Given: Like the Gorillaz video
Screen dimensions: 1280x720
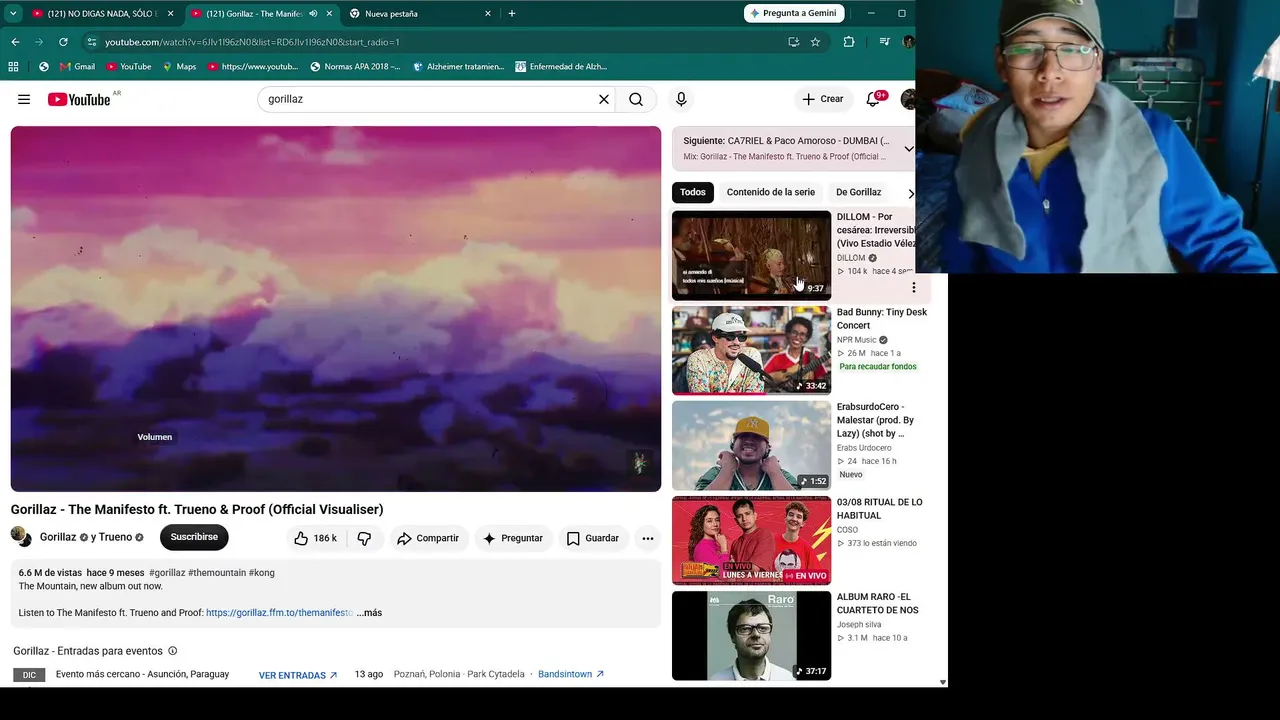Looking at the screenshot, I should coord(315,538).
